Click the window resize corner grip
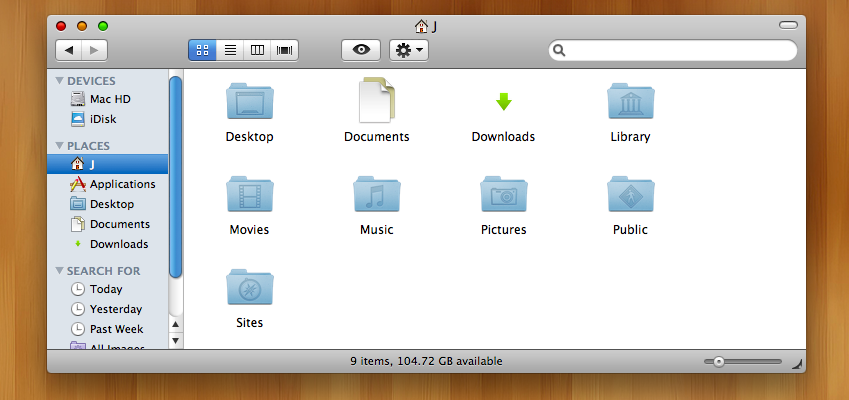The image size is (849, 400). pos(797,365)
